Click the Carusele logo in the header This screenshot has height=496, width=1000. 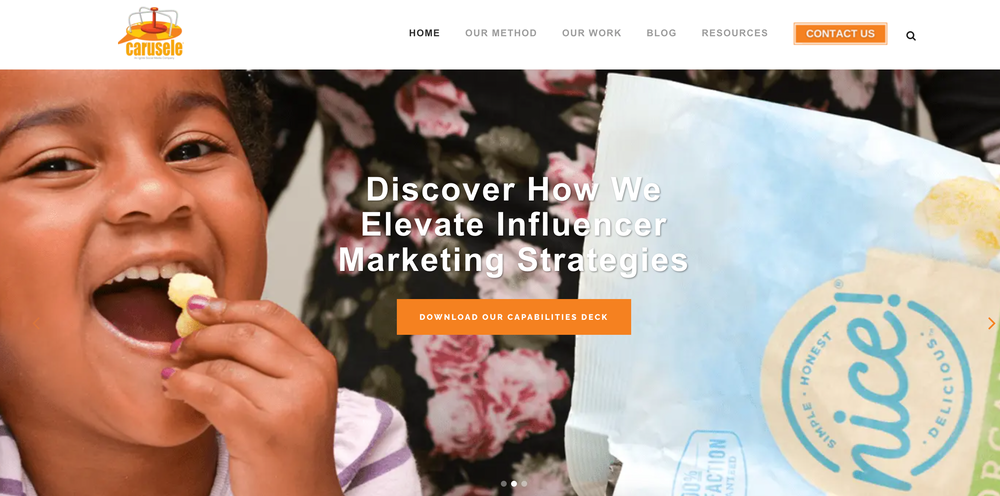[151, 33]
